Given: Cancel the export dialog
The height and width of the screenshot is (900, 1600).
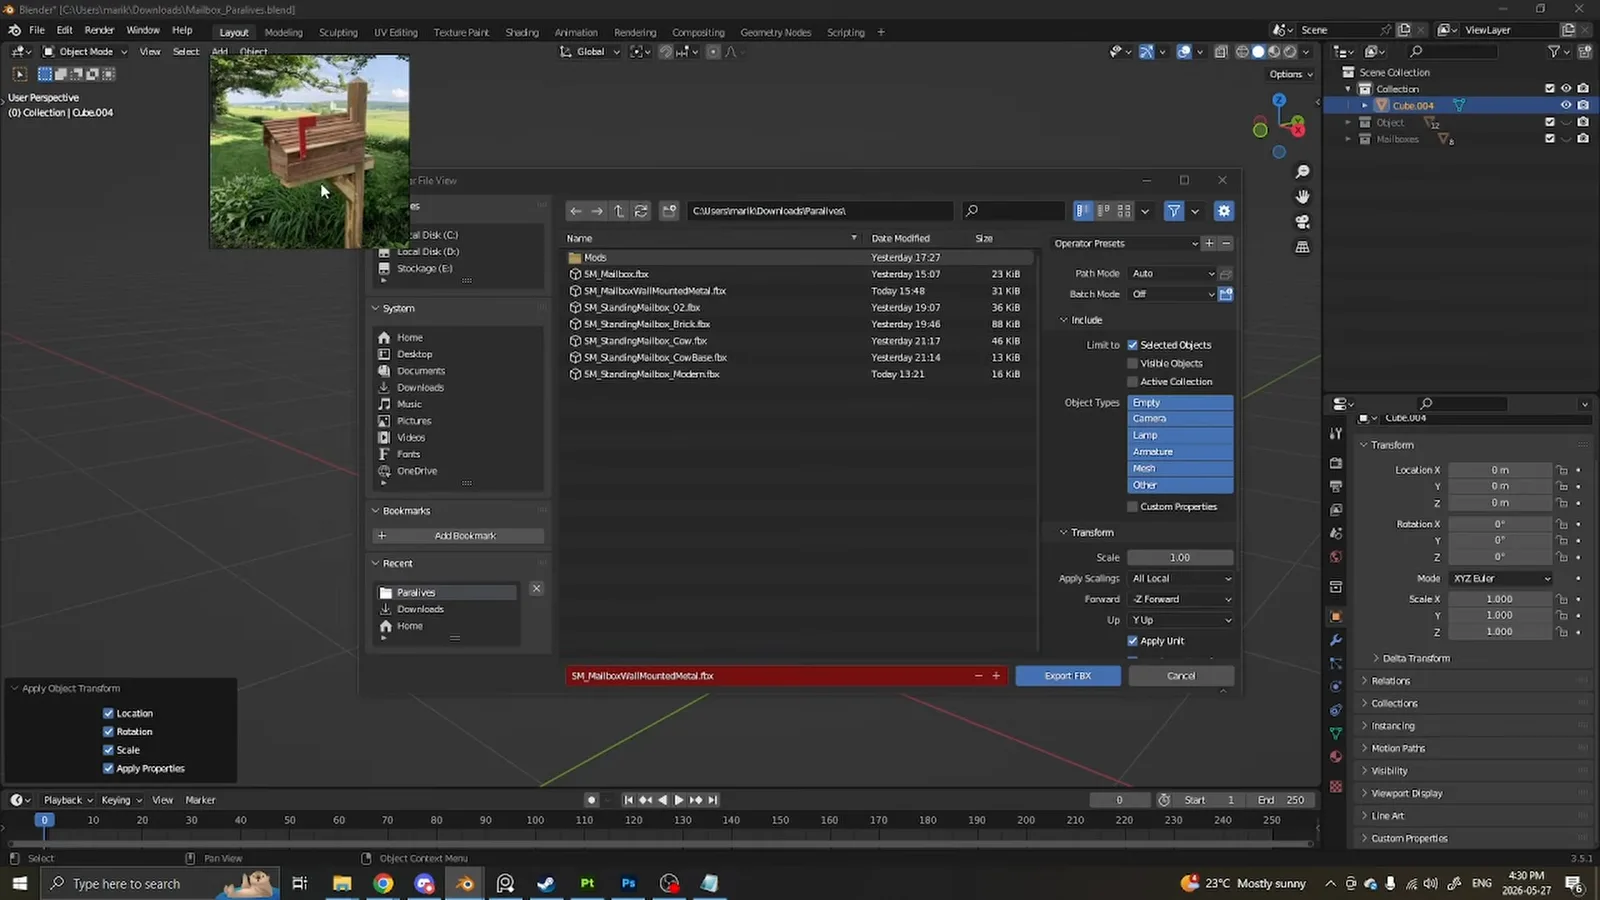Looking at the screenshot, I should pos(1181,676).
